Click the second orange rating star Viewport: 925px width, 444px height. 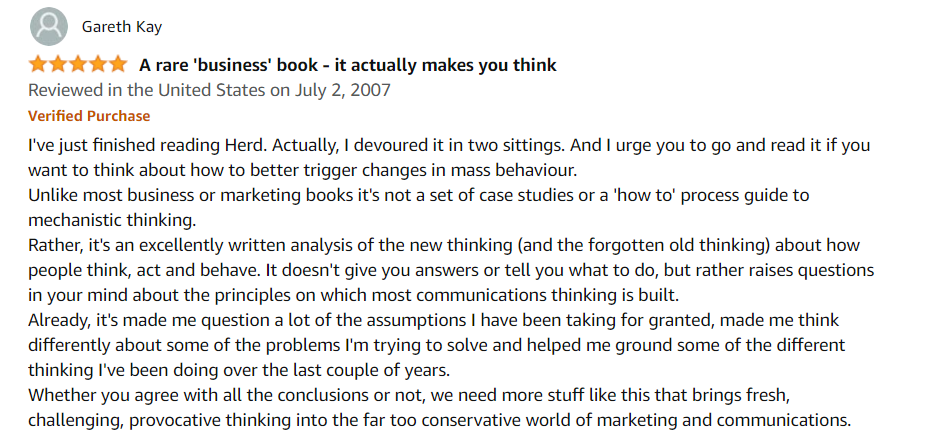pyautogui.click(x=58, y=64)
